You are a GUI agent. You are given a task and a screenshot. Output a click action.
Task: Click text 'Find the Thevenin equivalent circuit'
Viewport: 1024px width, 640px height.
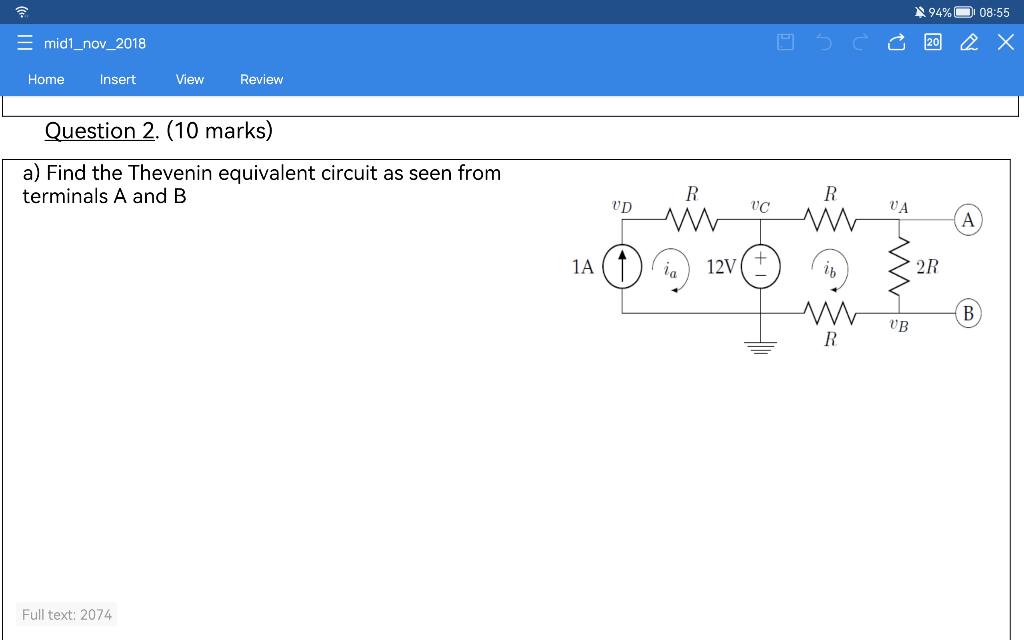pos(212,173)
